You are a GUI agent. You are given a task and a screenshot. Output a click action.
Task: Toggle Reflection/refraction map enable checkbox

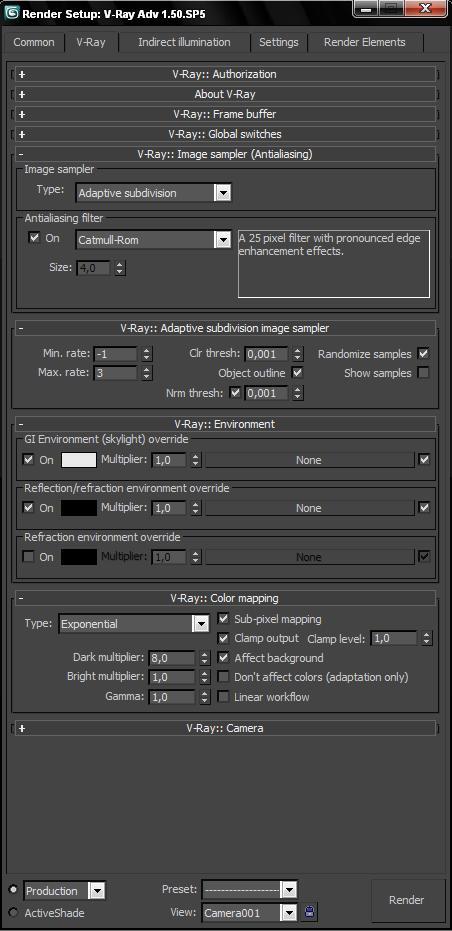pyautogui.click(x=423, y=508)
